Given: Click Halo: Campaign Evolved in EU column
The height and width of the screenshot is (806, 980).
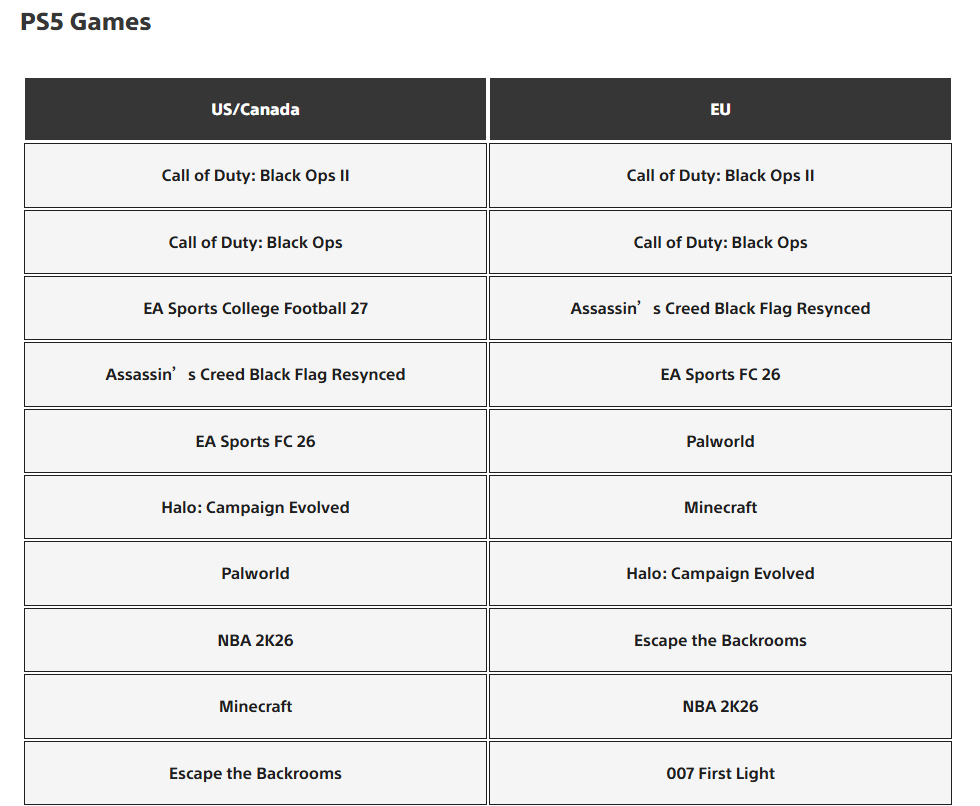Looking at the screenshot, I should click(x=720, y=574).
